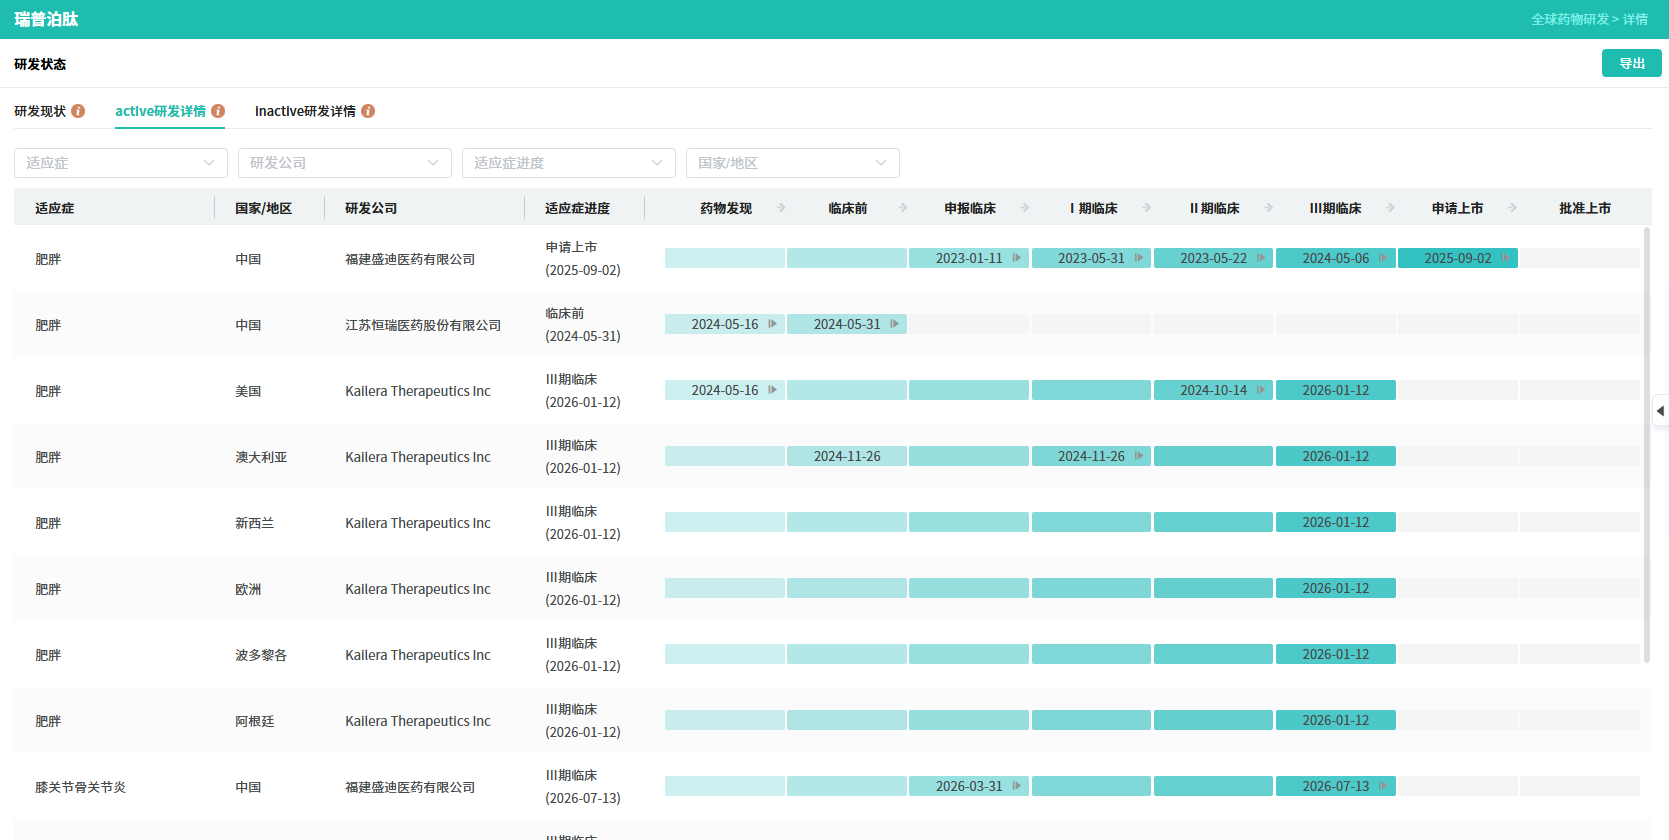
Task: Click the III期临床 stage header
Action: pos(1336,208)
